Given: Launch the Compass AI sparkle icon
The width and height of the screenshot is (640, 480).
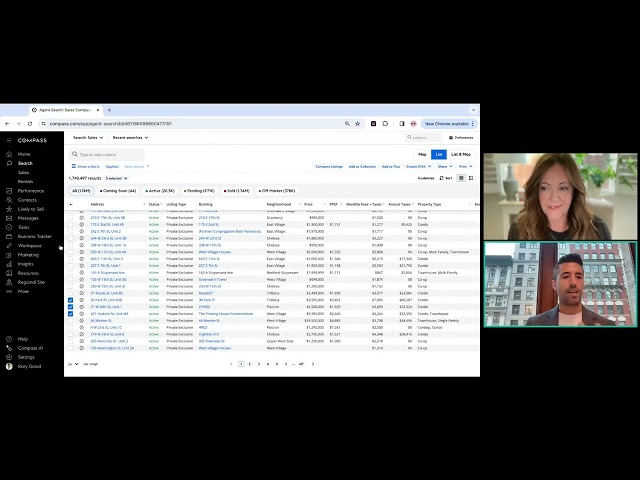Looking at the screenshot, I should pos(9,348).
